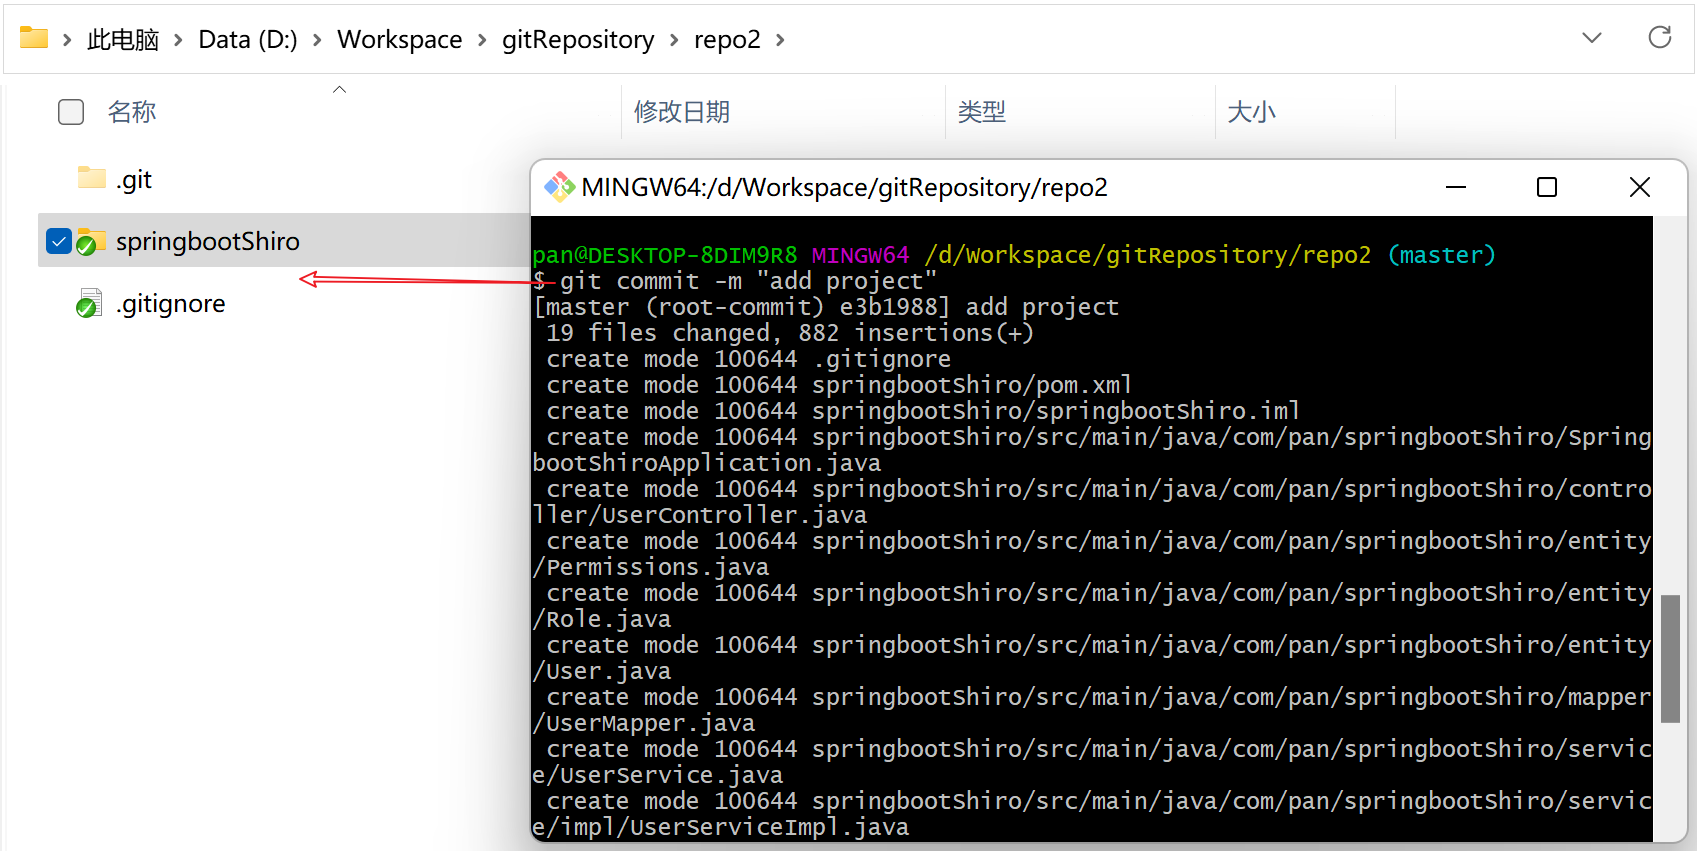Sort files by the 修改日期 column

[x=682, y=112]
